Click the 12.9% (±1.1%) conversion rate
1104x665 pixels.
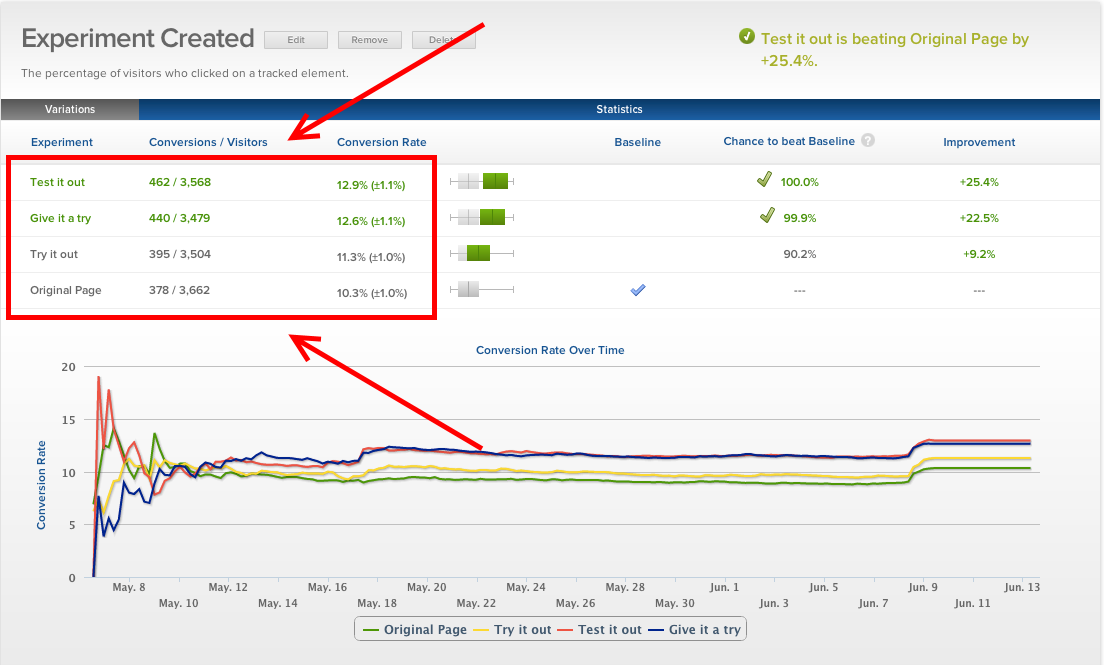click(371, 185)
